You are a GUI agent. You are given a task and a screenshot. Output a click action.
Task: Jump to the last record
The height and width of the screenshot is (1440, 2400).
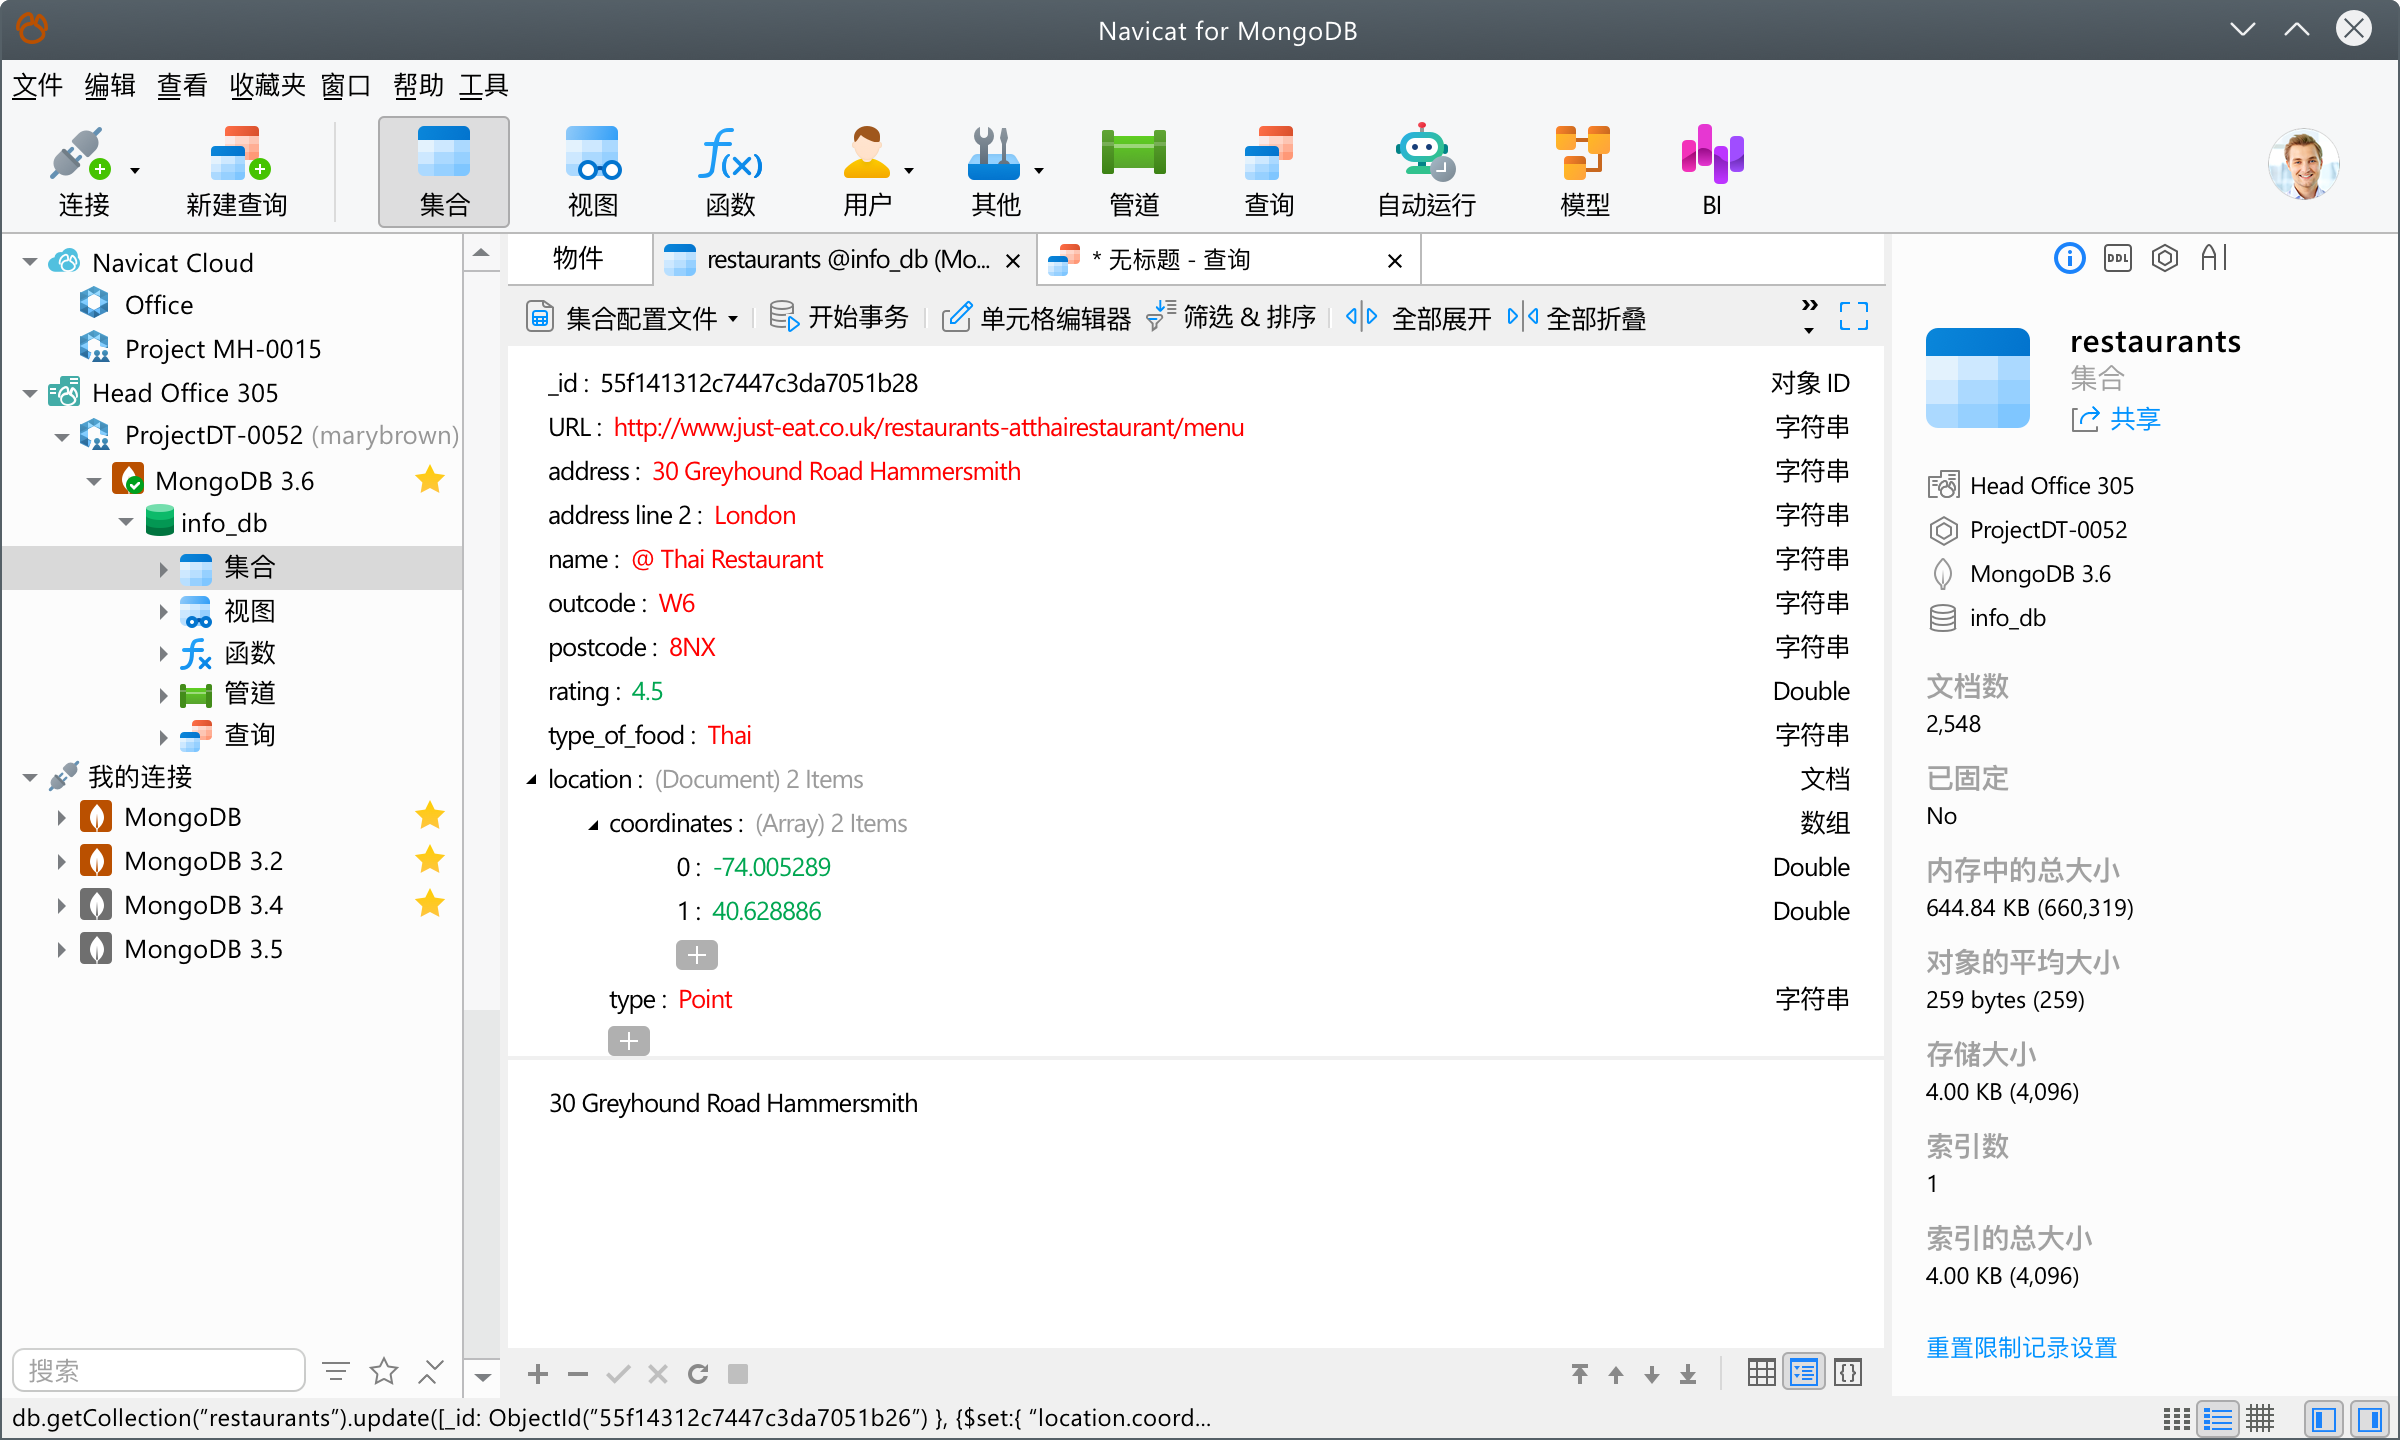[x=1688, y=1374]
